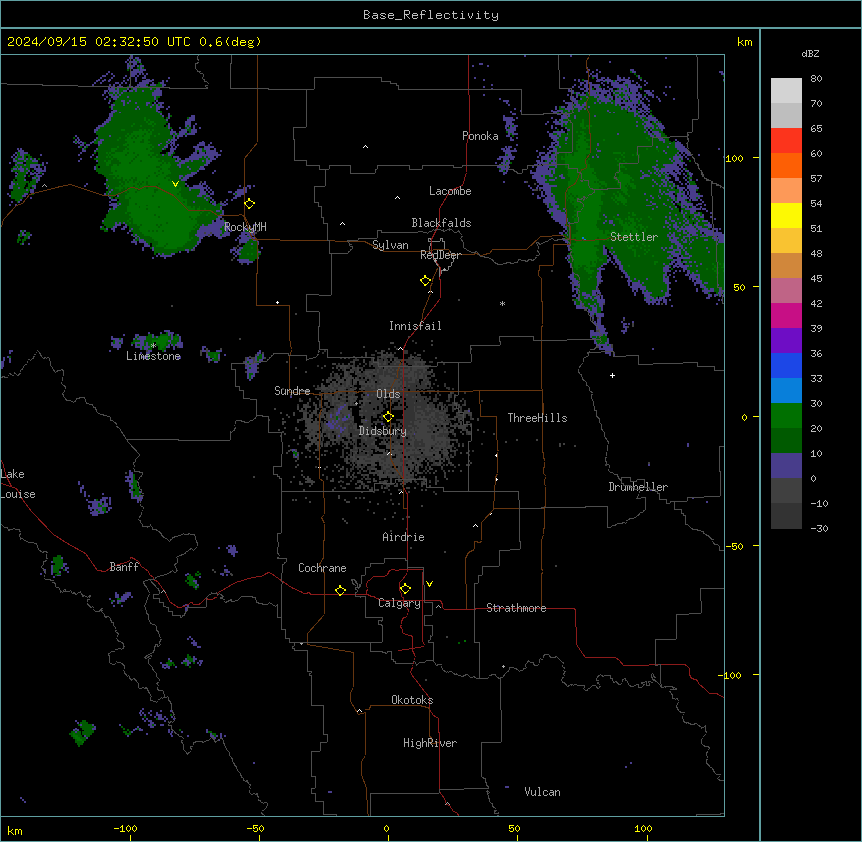This screenshot has height=842, width=862.
Task: Click the Drumheller town label
Action: pyautogui.click(x=638, y=487)
